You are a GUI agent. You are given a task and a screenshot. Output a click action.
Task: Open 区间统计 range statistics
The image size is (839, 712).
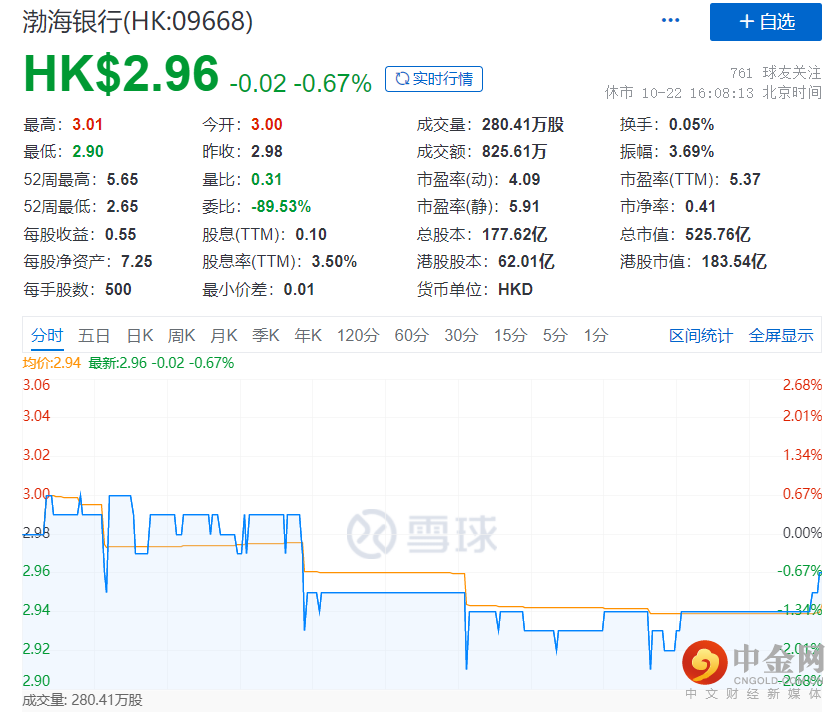click(x=701, y=336)
